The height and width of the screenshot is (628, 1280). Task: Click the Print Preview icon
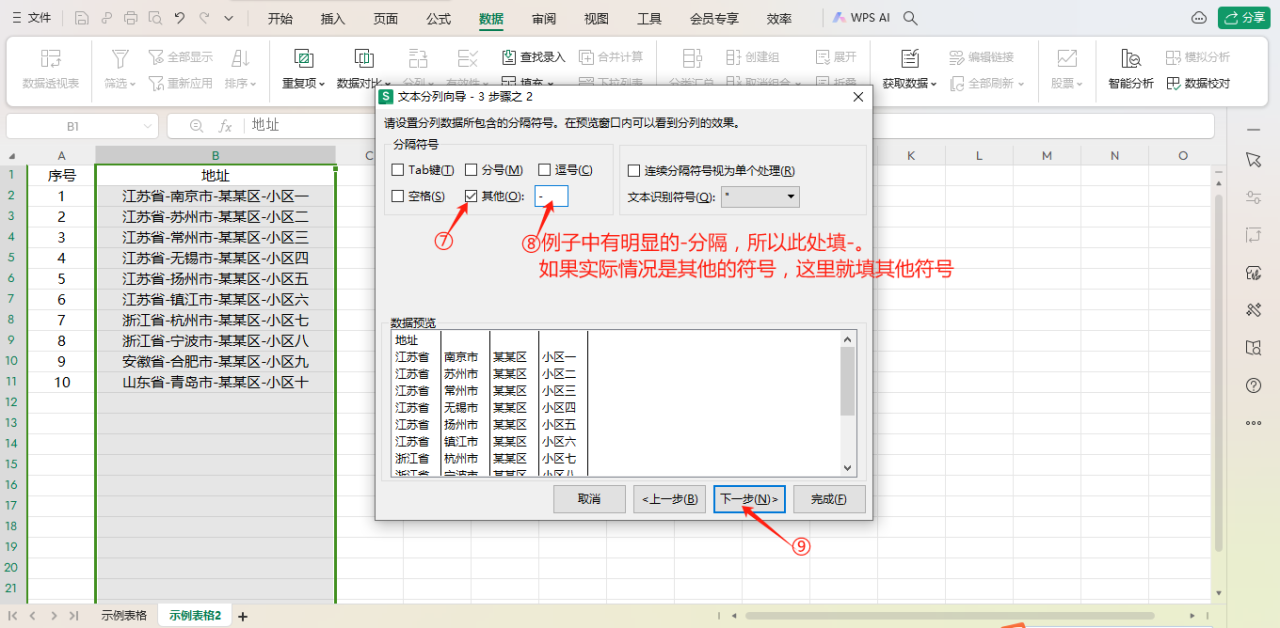point(155,18)
